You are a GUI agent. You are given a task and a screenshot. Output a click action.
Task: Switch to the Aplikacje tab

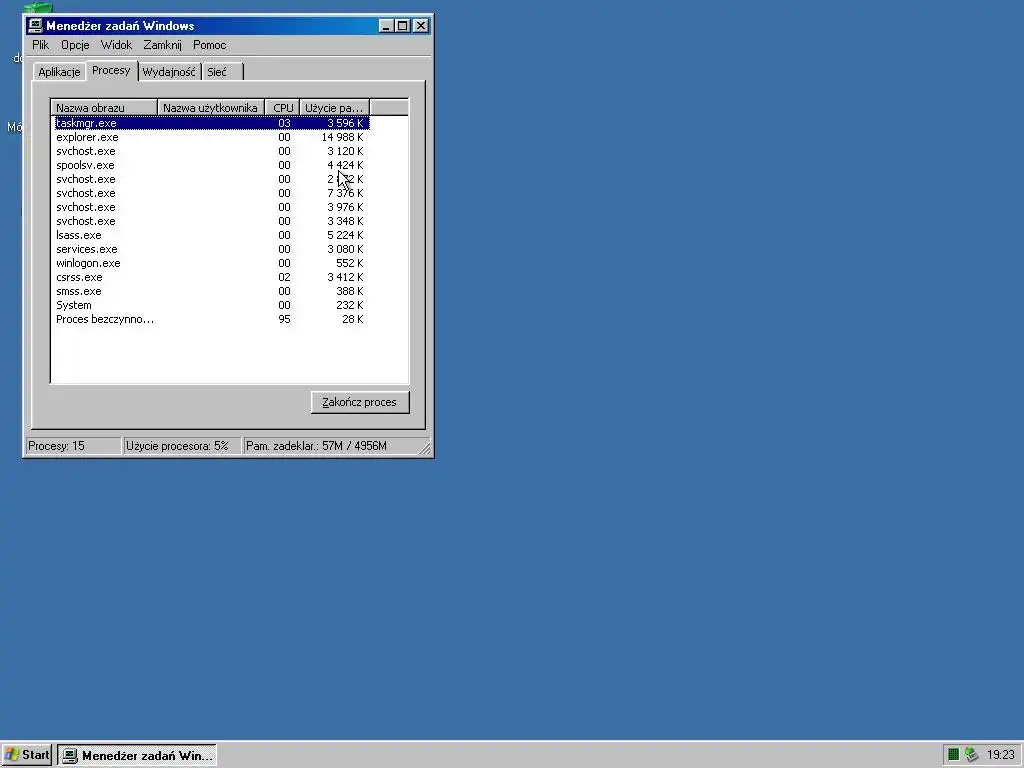[59, 72]
